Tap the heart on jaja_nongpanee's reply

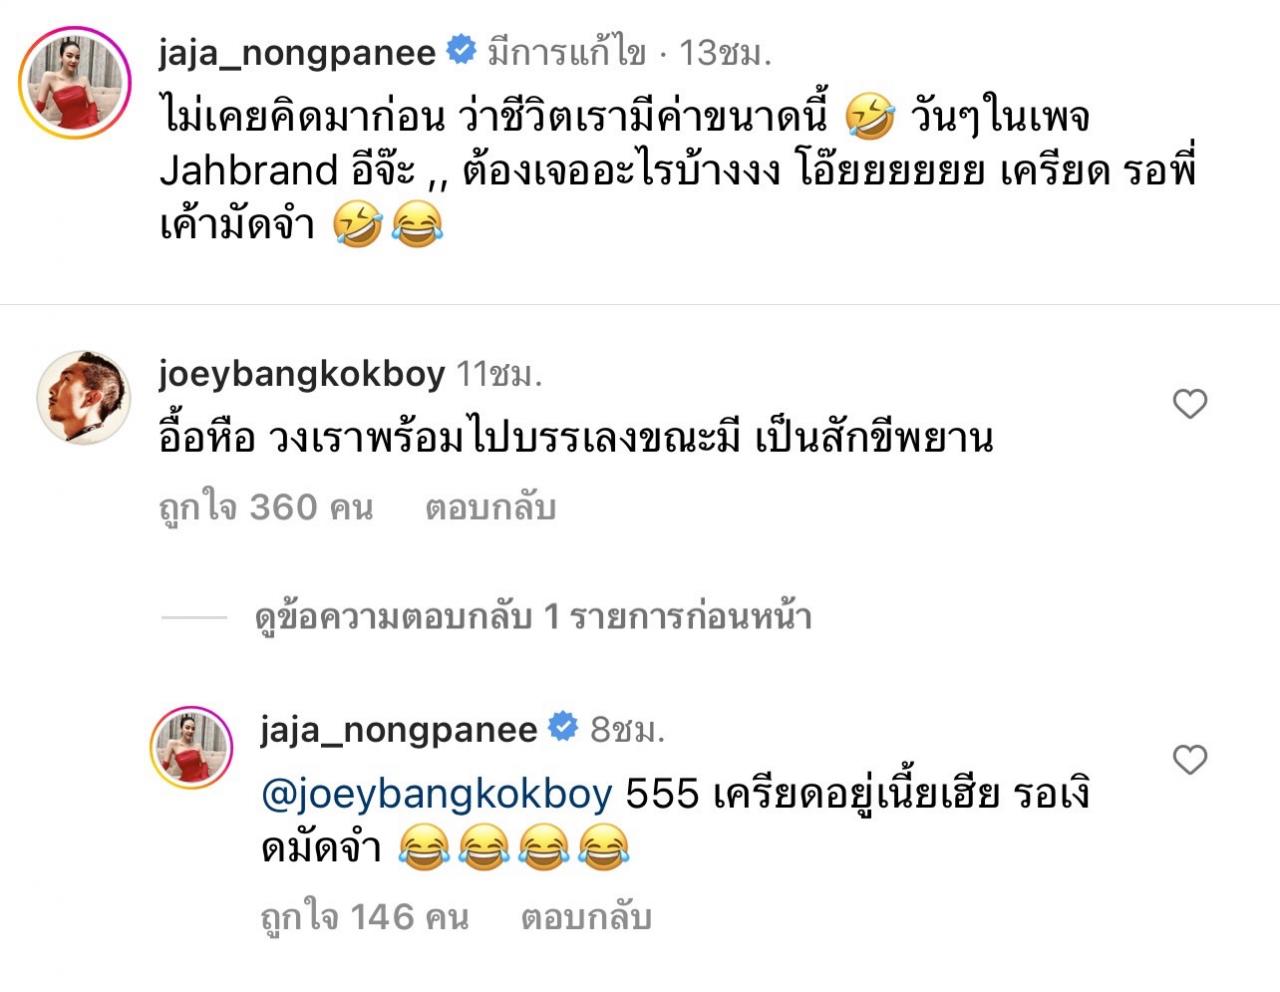click(1189, 760)
